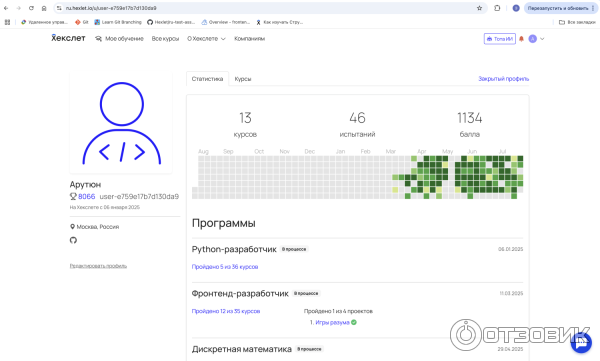Image resolution: width=600 pixels, height=361 pixels.
Task: Click the '46 испытаний' statistic
Action: pyautogui.click(x=357, y=124)
